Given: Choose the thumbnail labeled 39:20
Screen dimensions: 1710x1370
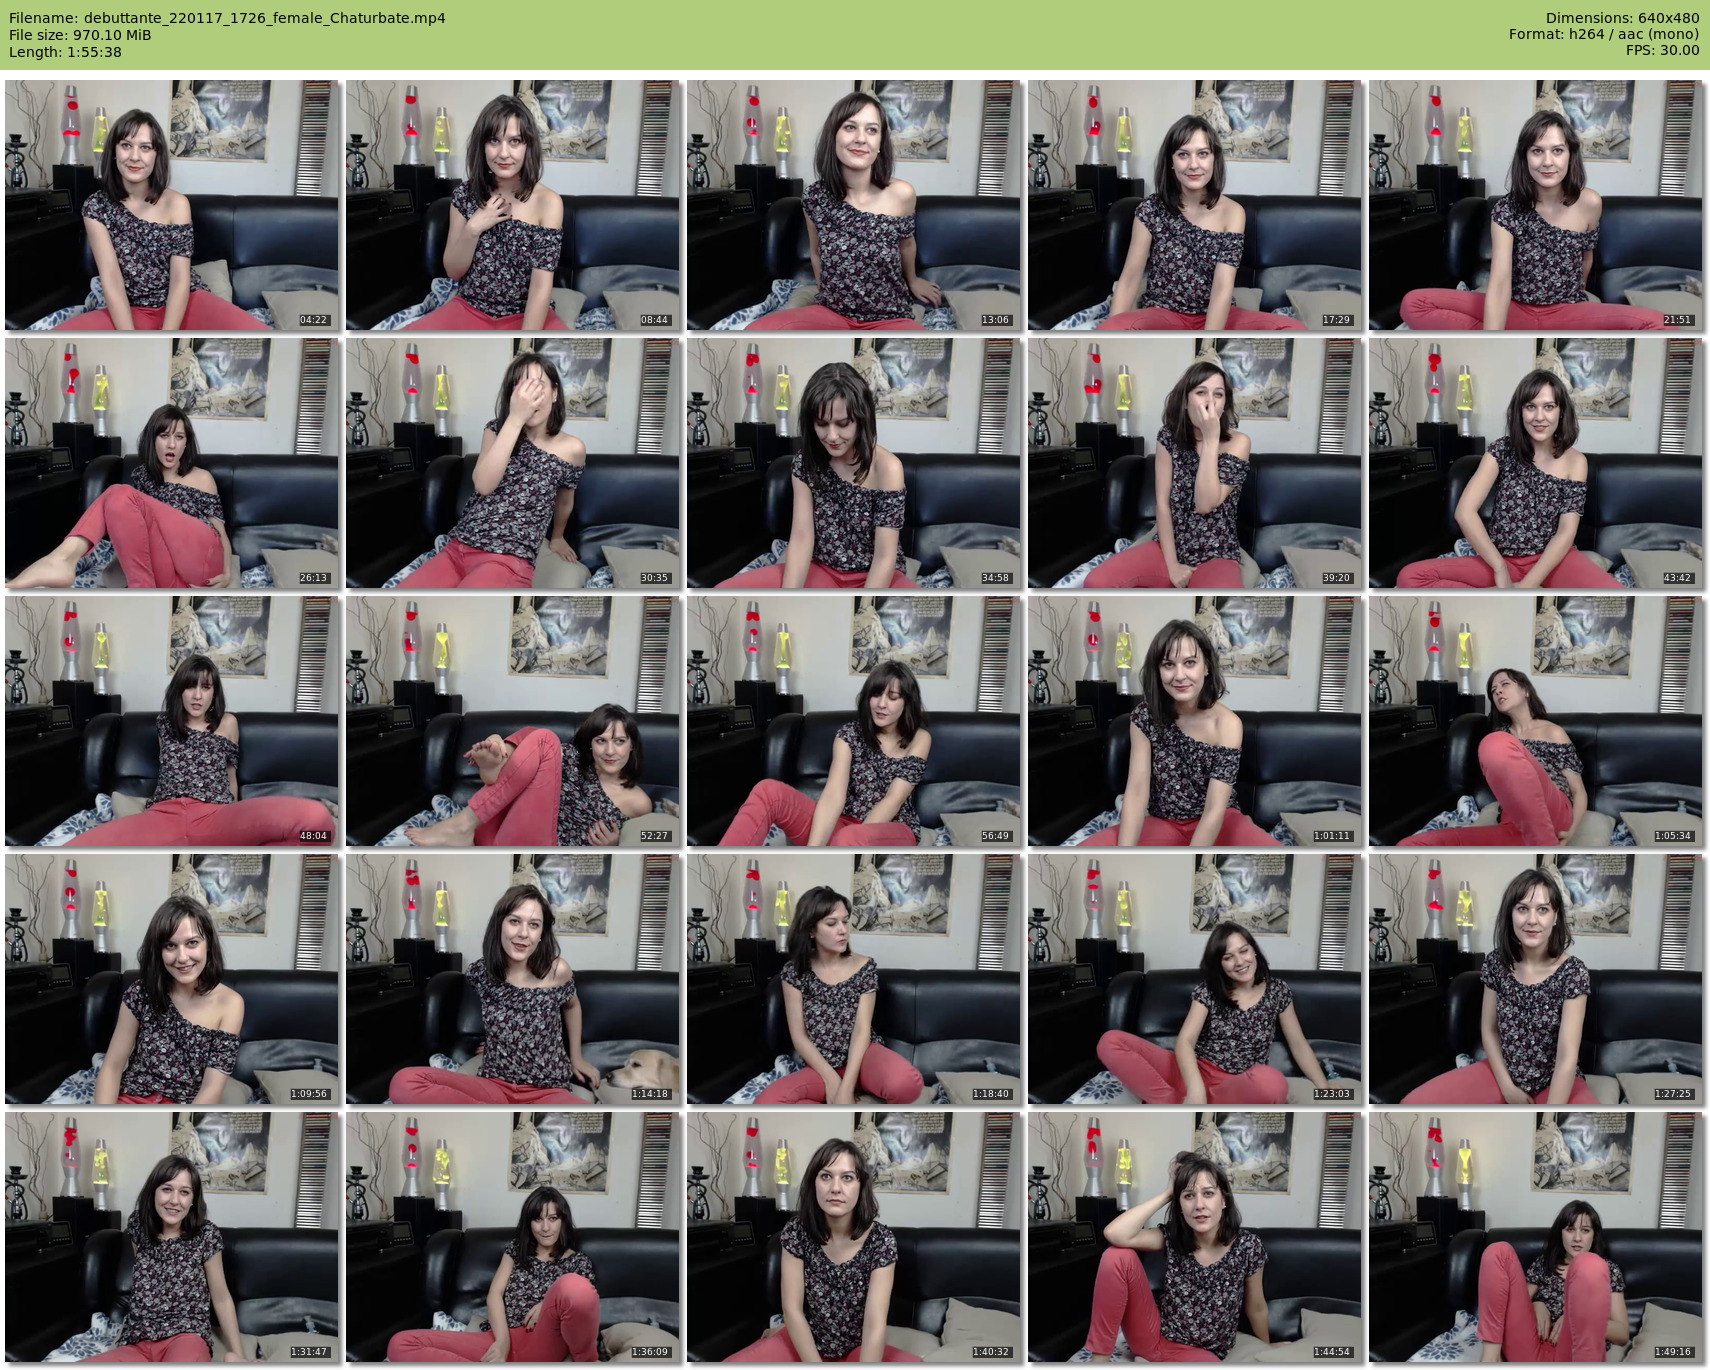Looking at the screenshot, I should point(1195,463).
